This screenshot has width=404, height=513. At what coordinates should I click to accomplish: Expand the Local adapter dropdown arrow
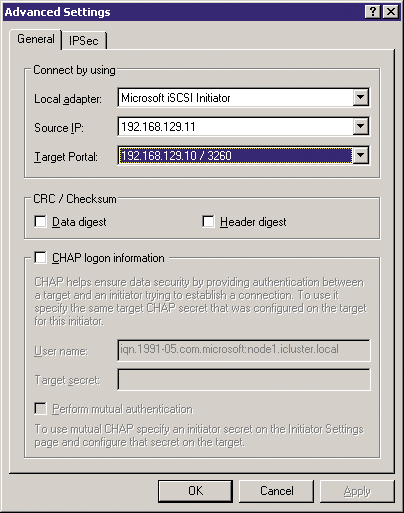click(x=360, y=97)
